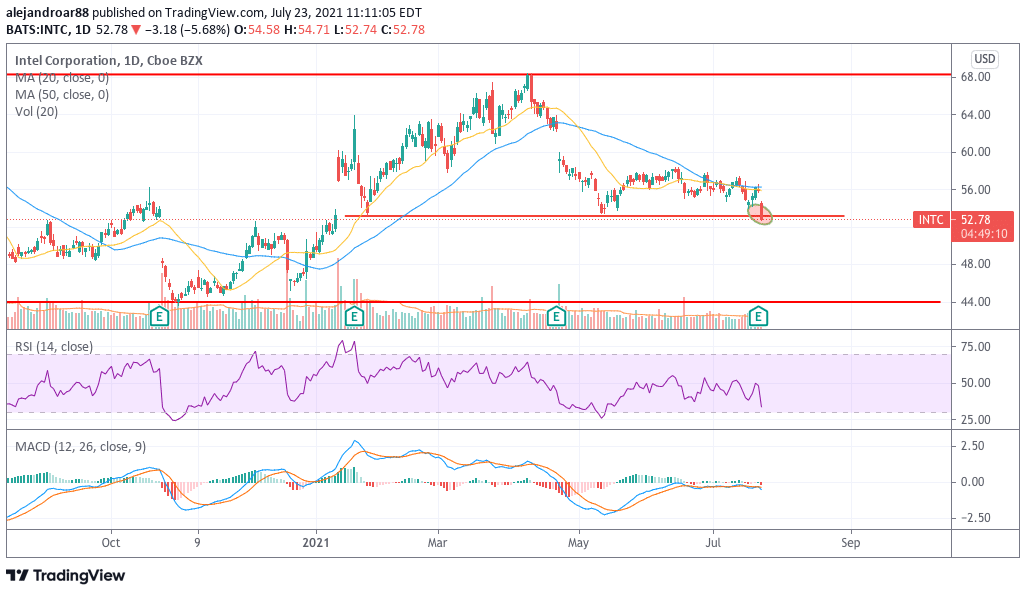Select the RSI (14, close) indicator label
This screenshot has height=594, width=1026.
(x=54, y=347)
